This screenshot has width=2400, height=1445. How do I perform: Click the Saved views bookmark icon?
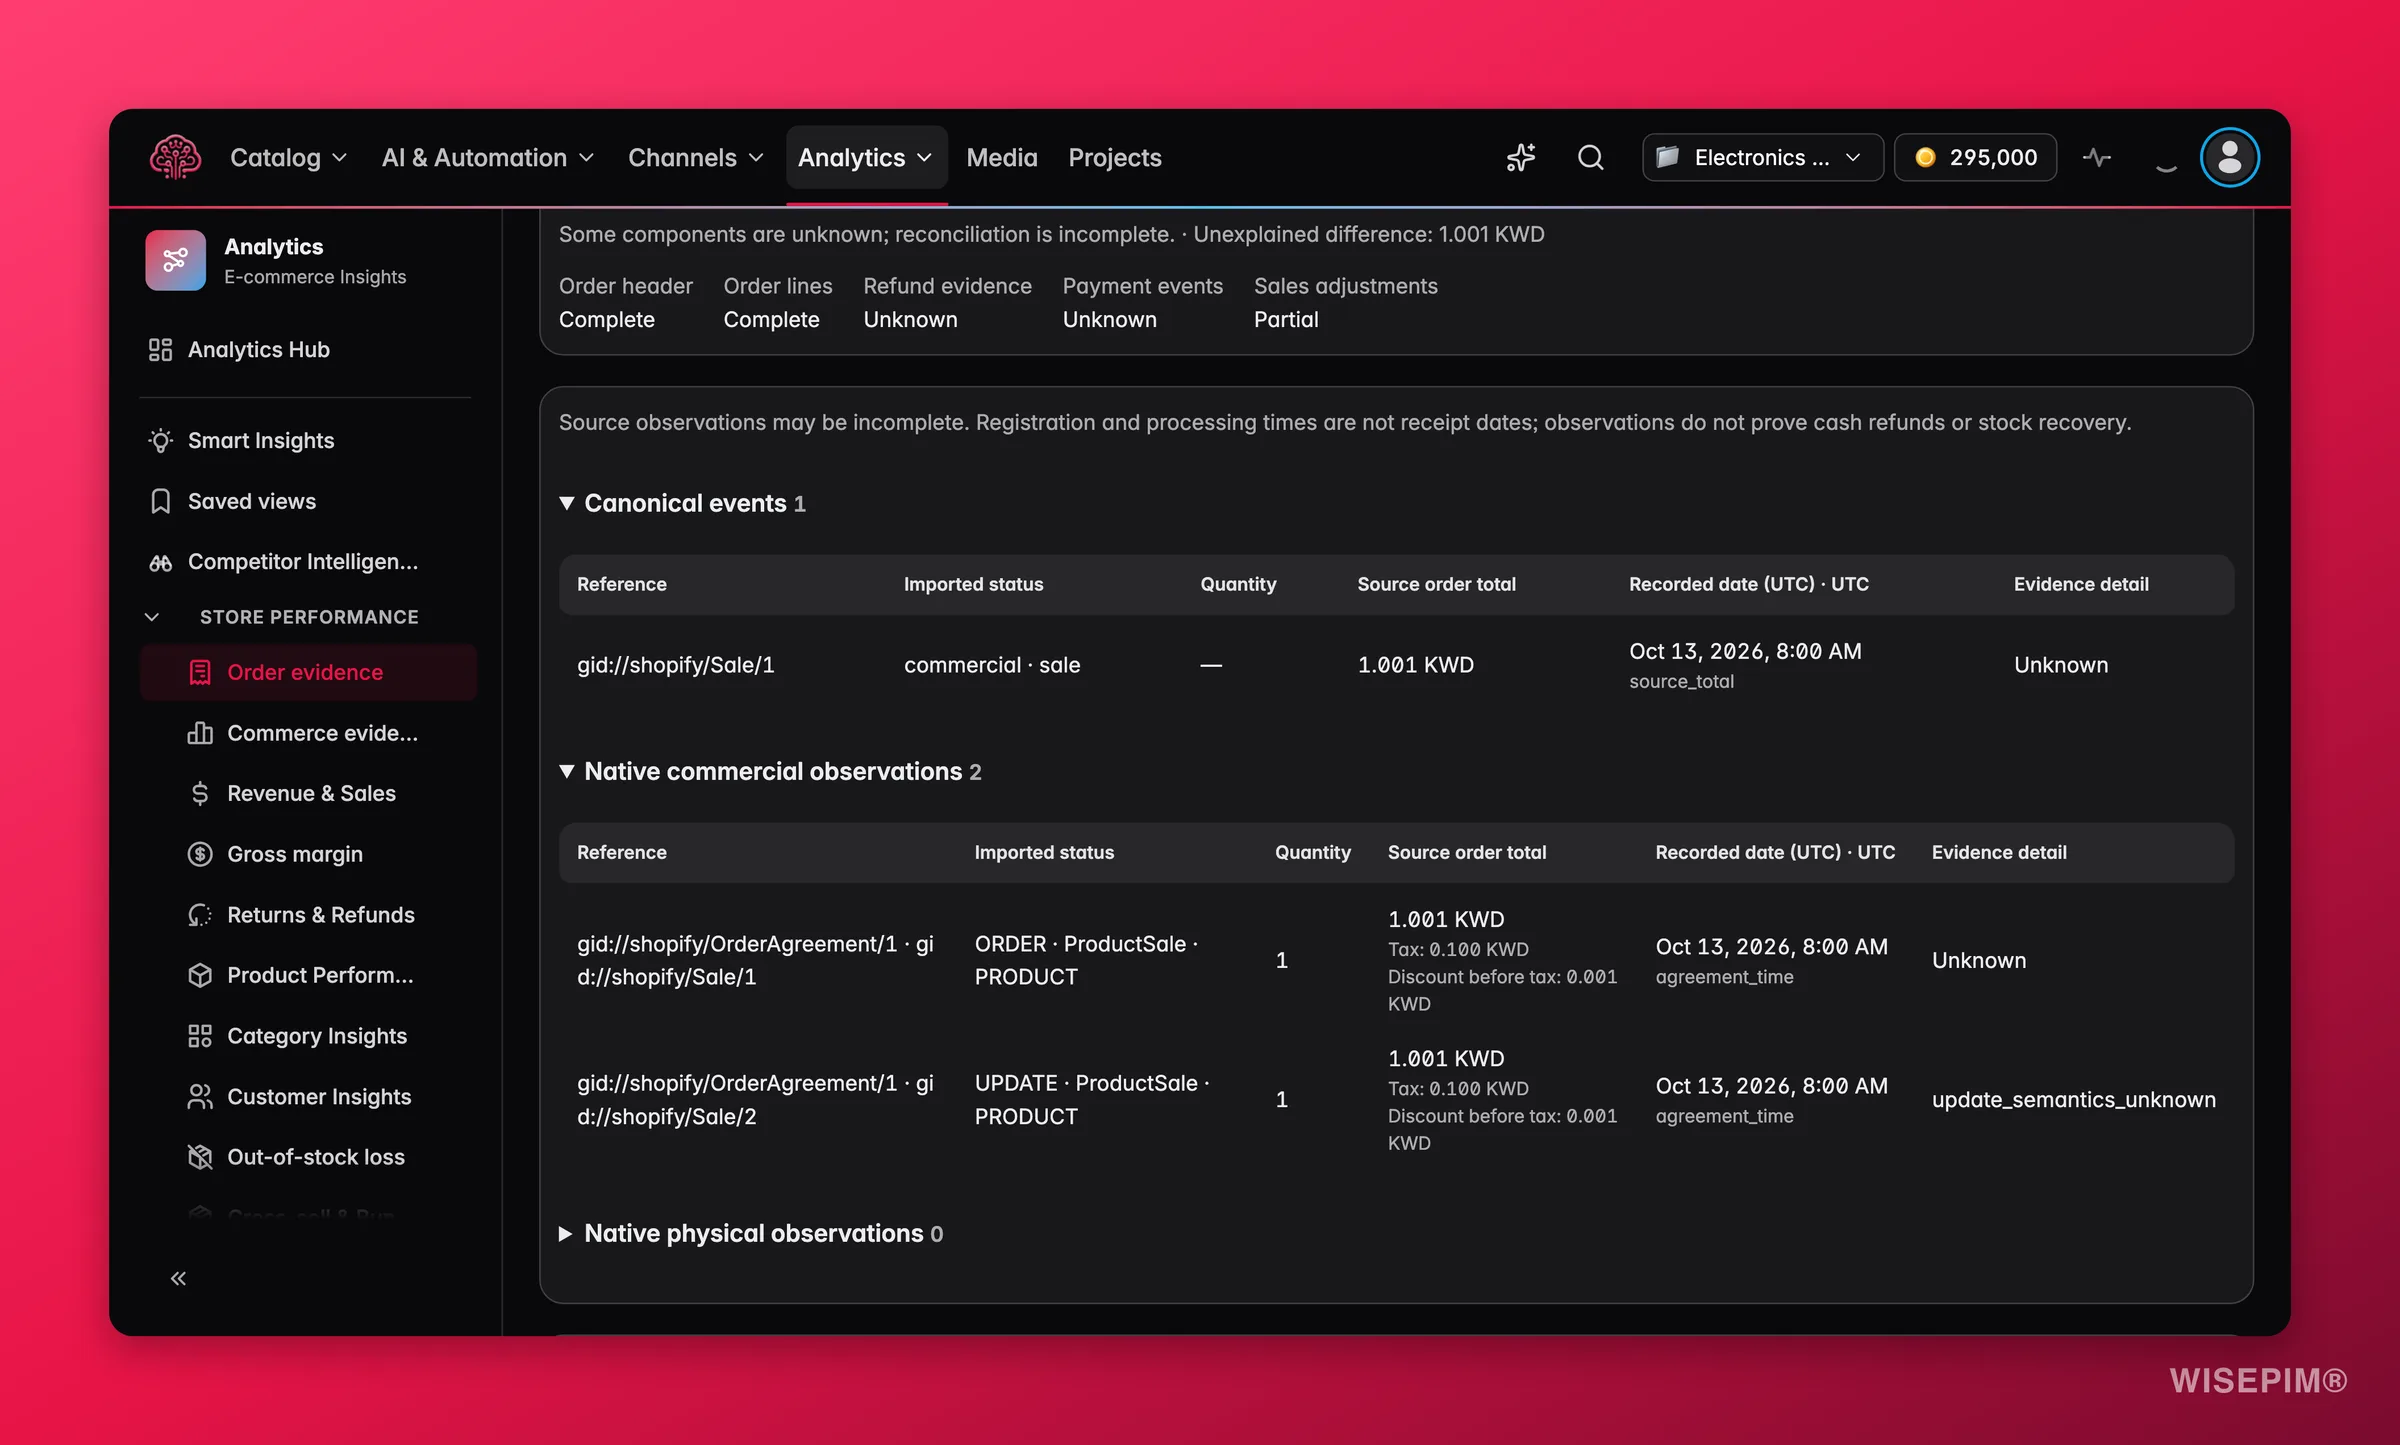coord(160,501)
